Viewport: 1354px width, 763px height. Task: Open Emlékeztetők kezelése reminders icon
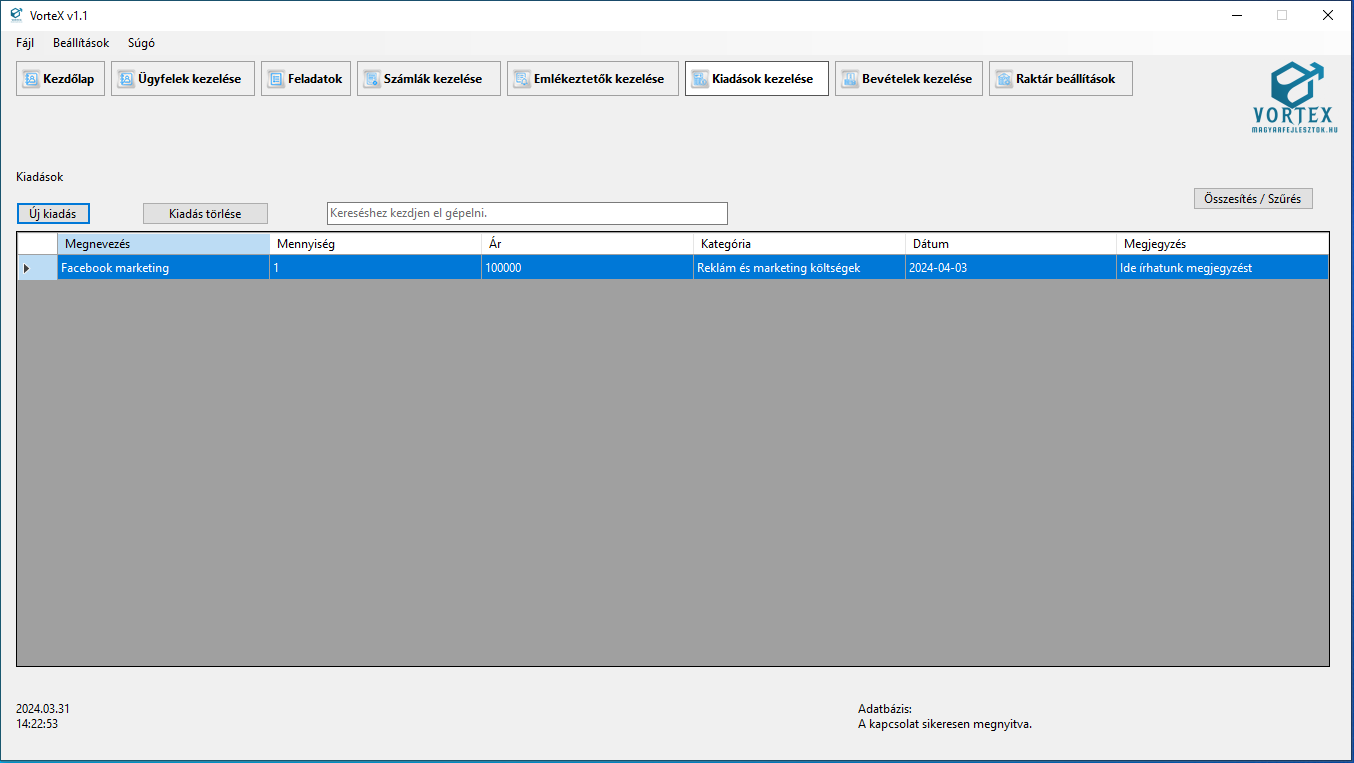coord(522,79)
